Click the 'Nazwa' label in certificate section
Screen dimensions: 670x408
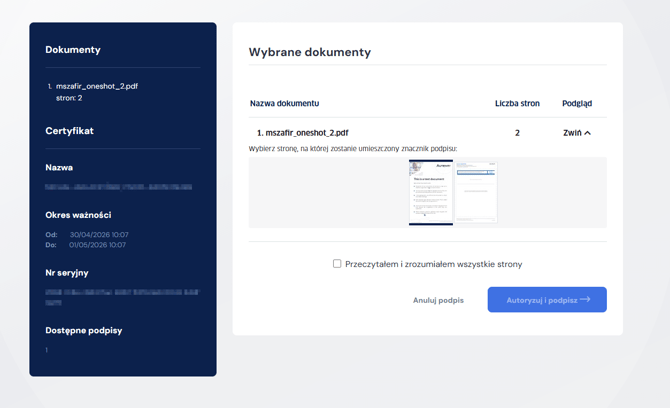click(59, 167)
